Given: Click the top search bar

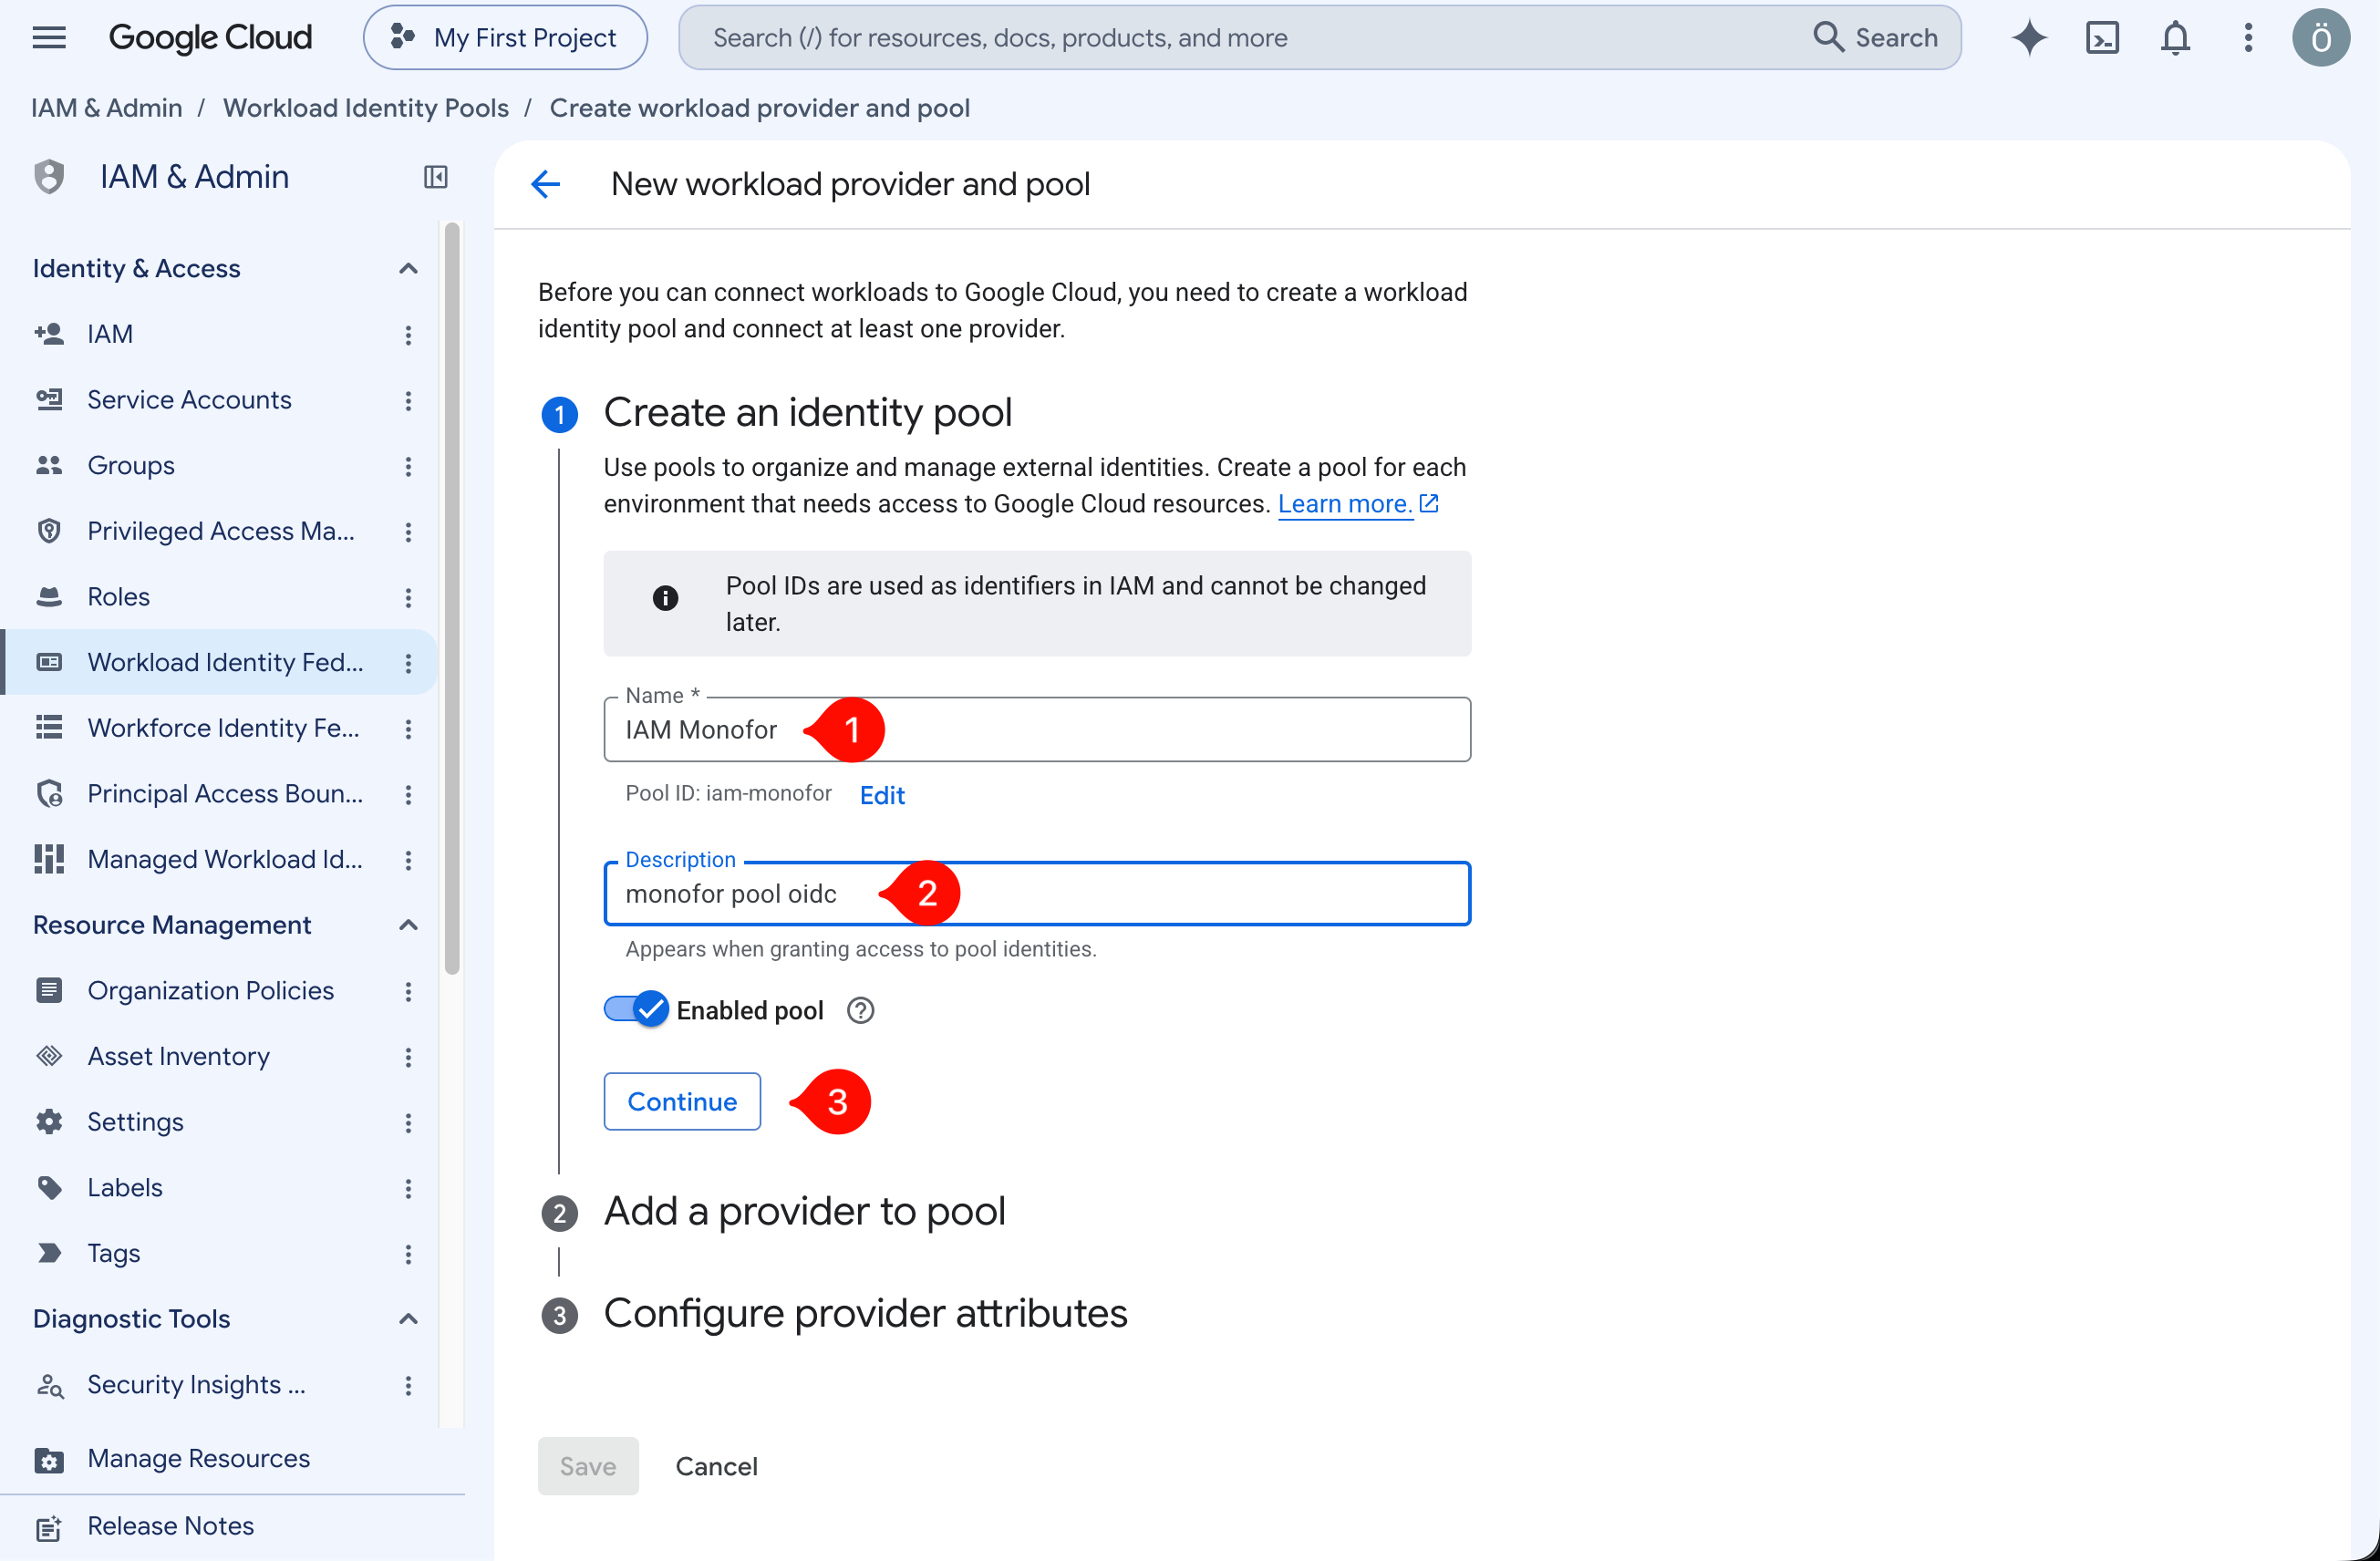Looking at the screenshot, I should 1319,38.
